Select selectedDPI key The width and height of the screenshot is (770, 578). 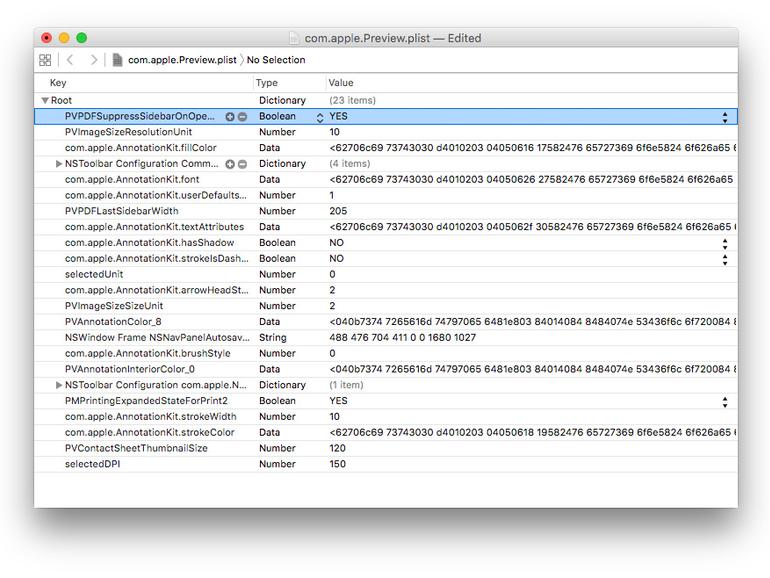pyautogui.click(x=92, y=464)
